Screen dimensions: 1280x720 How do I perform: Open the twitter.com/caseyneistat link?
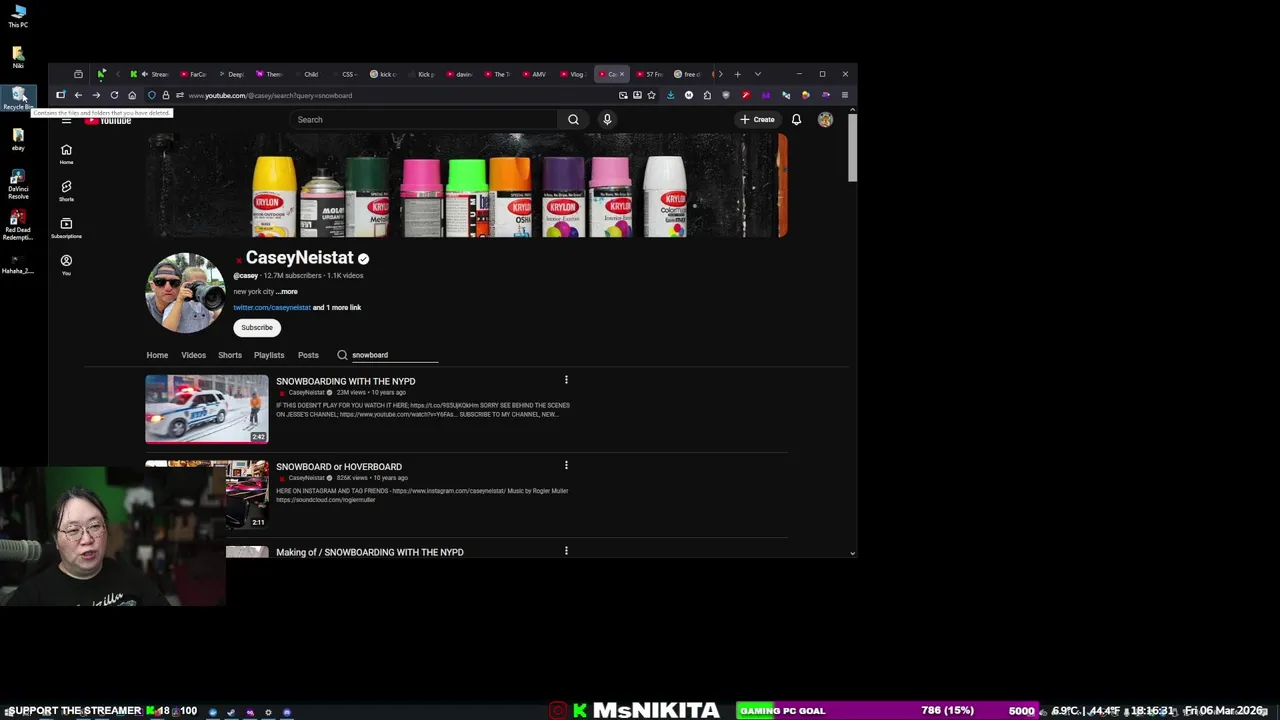(272, 308)
